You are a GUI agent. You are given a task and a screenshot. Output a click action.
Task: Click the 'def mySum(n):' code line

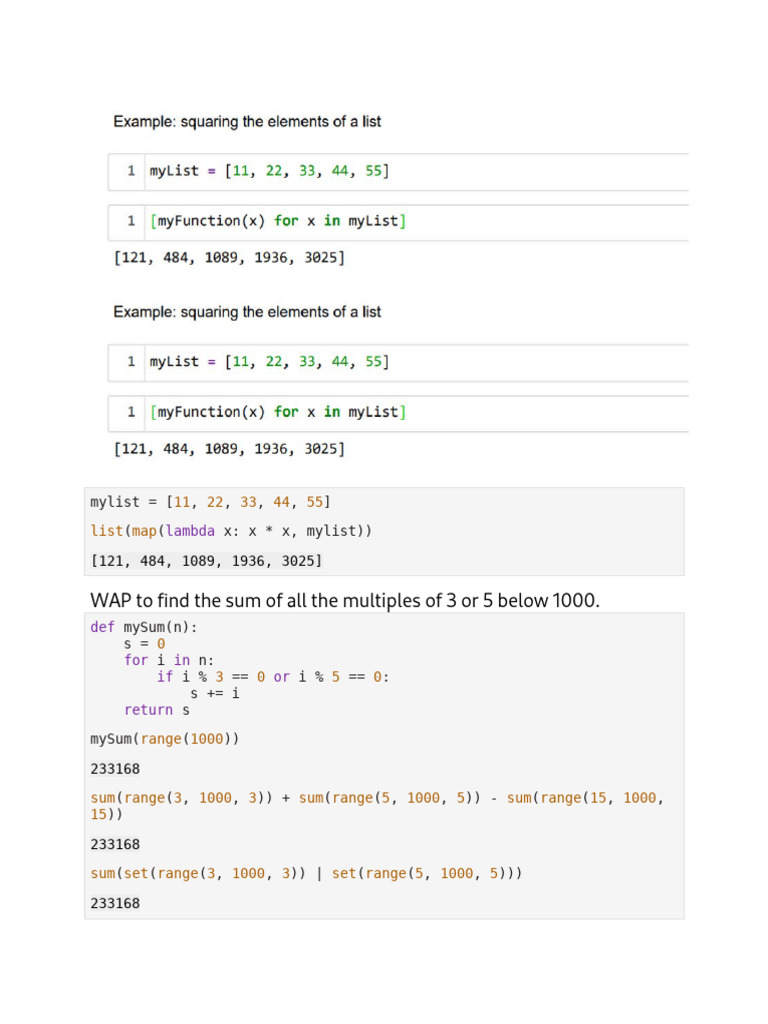[144, 627]
